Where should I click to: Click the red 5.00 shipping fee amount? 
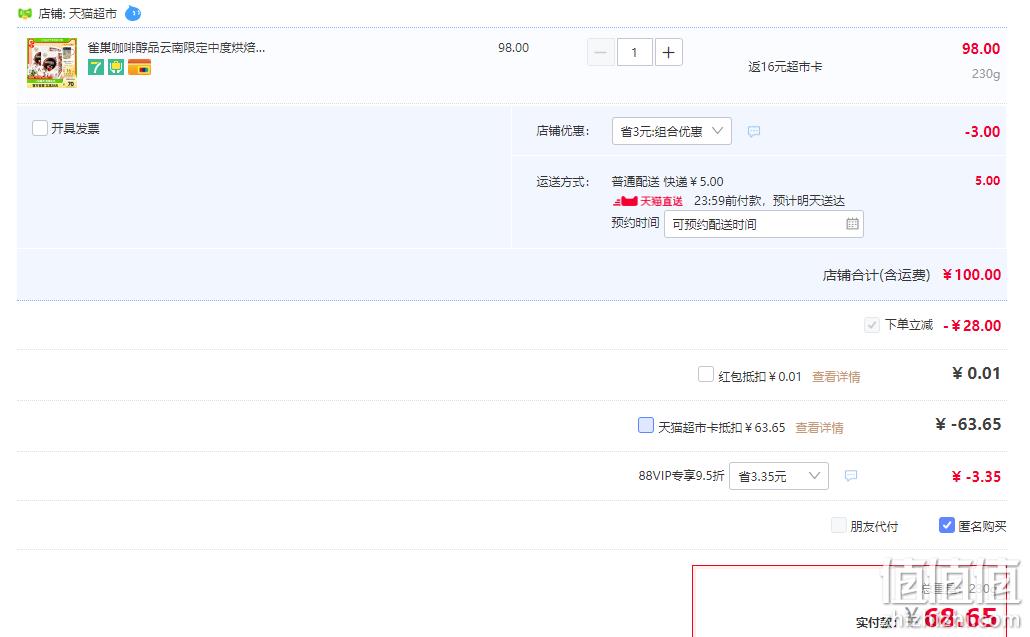(x=987, y=181)
